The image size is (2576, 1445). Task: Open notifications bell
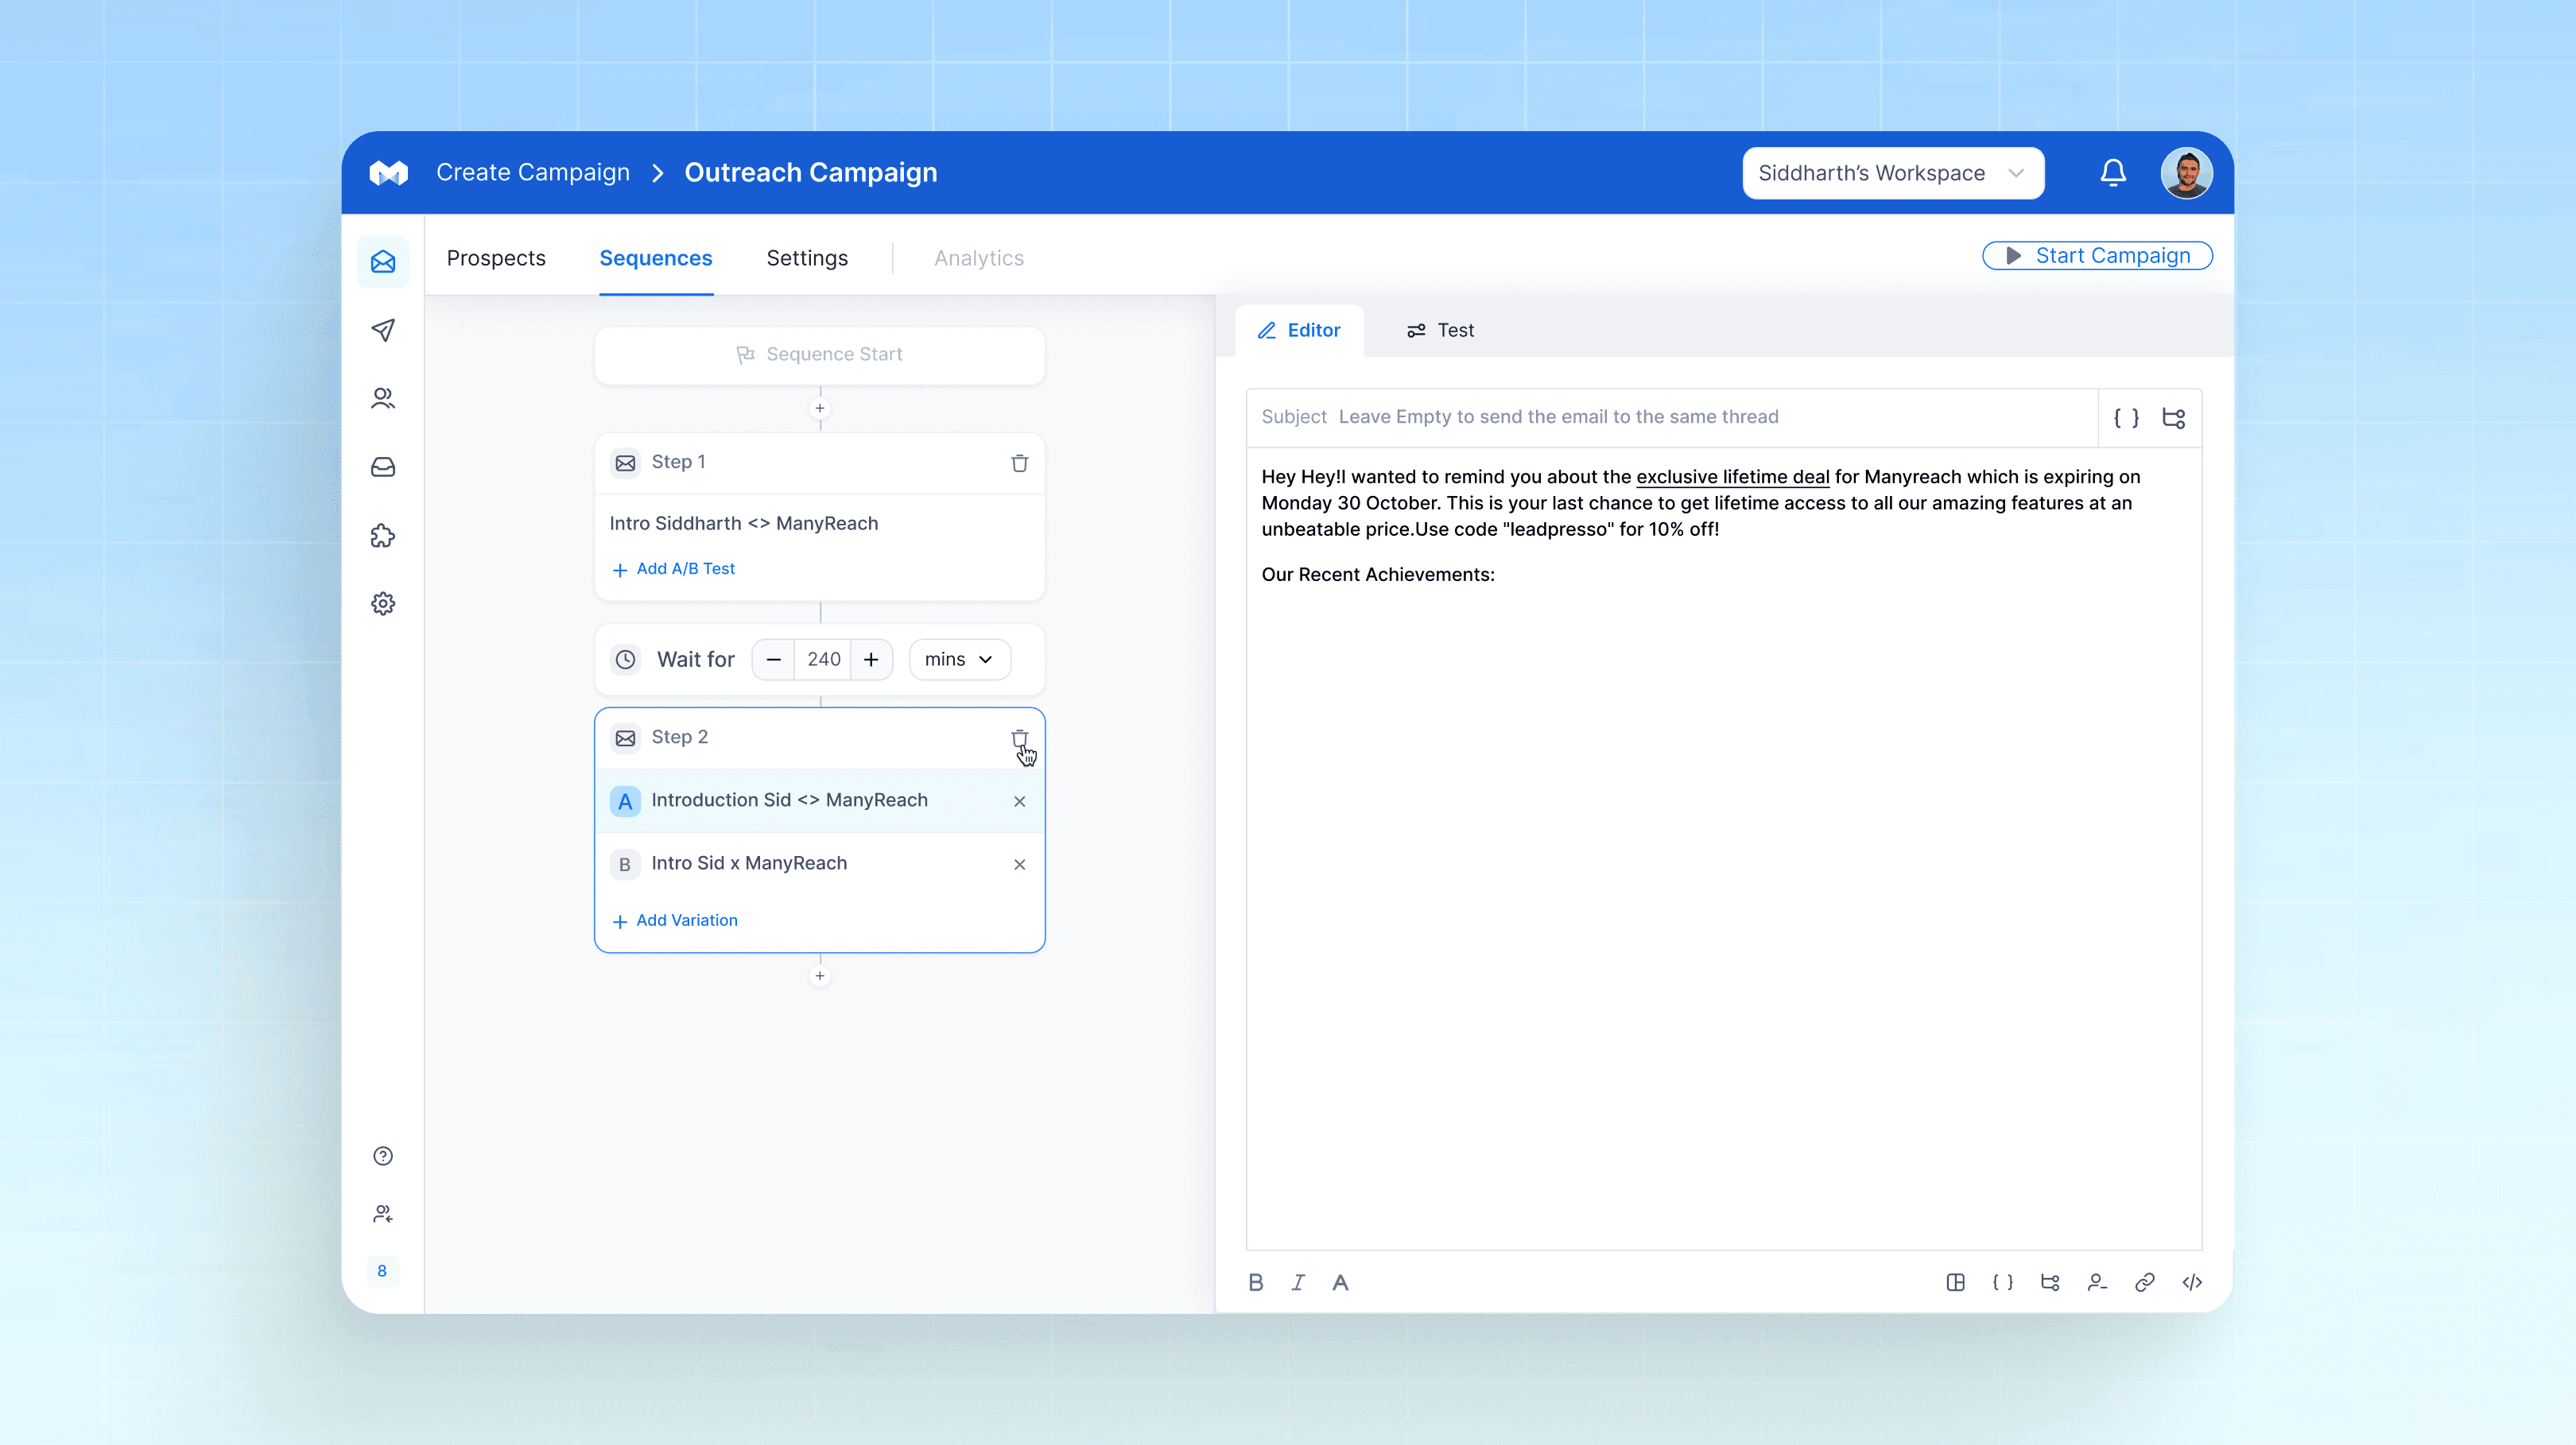click(x=2113, y=173)
